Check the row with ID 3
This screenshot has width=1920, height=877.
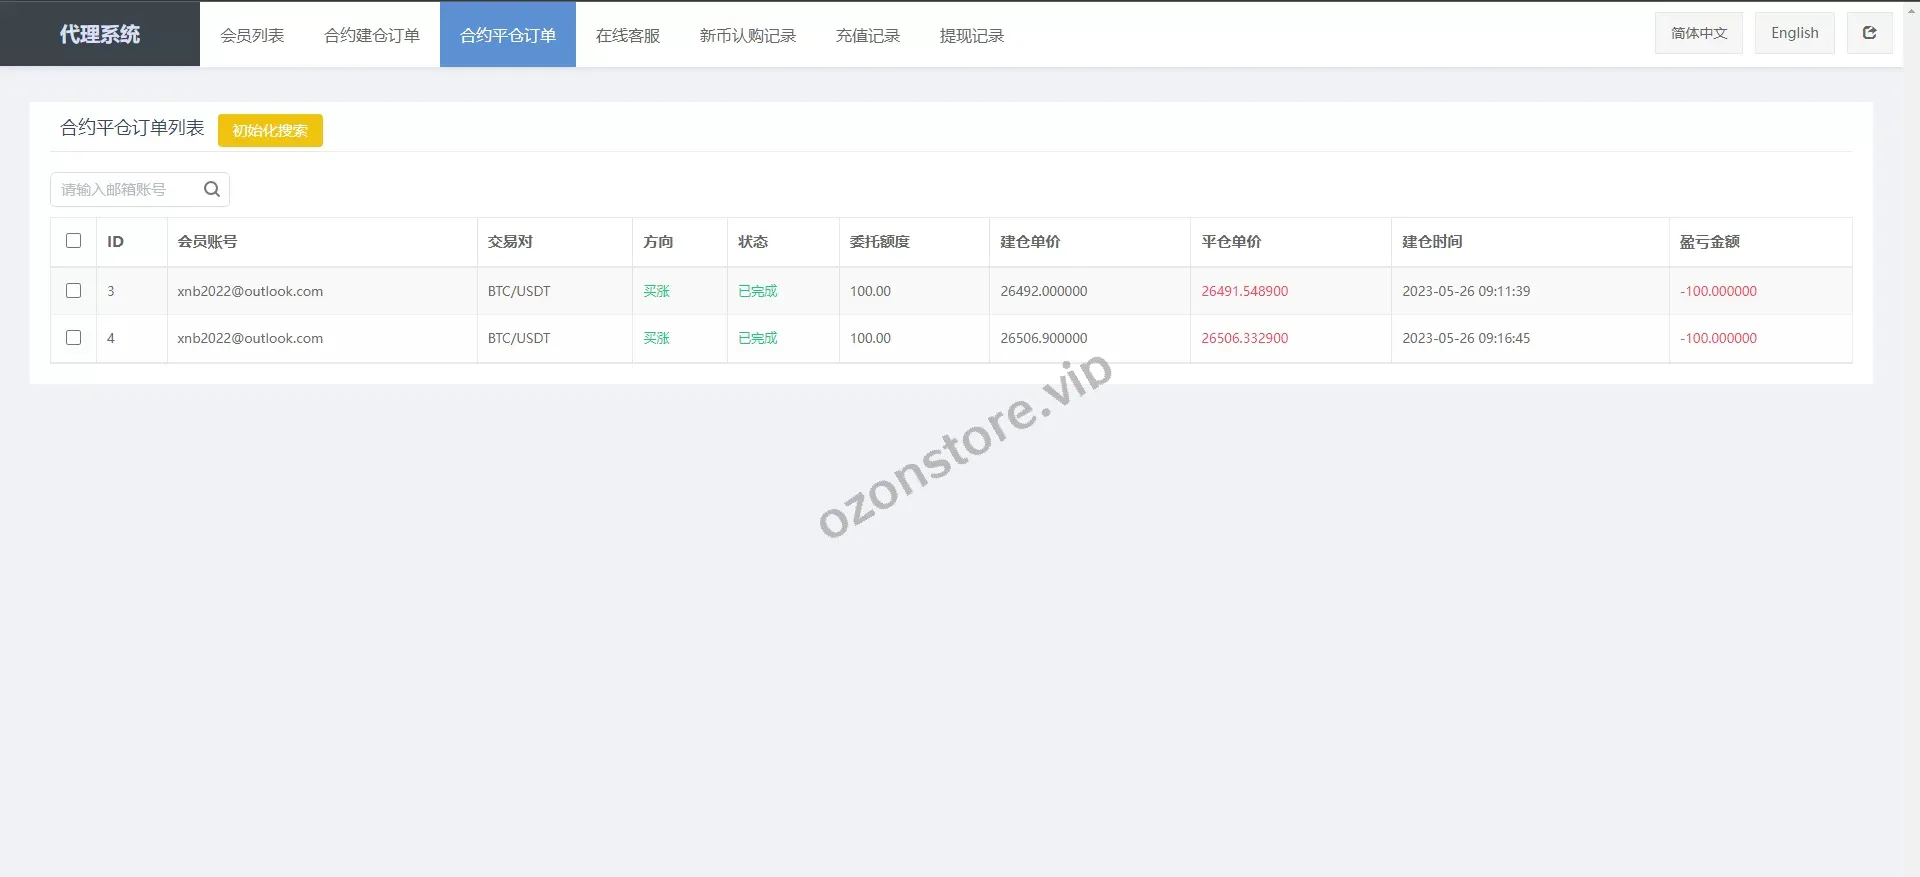tap(73, 291)
